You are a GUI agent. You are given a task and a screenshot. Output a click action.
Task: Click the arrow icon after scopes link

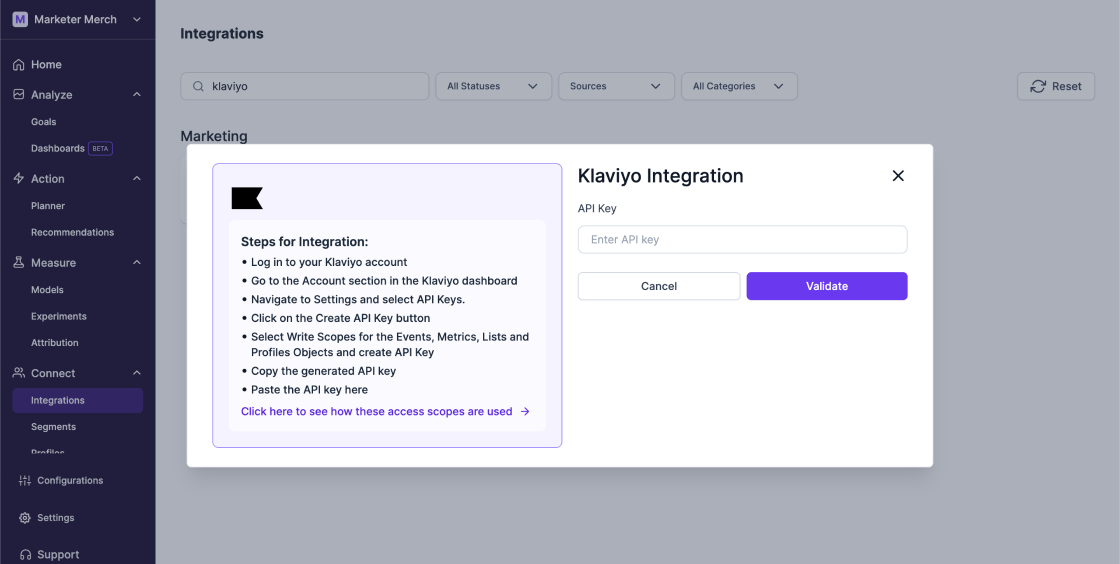coord(525,411)
